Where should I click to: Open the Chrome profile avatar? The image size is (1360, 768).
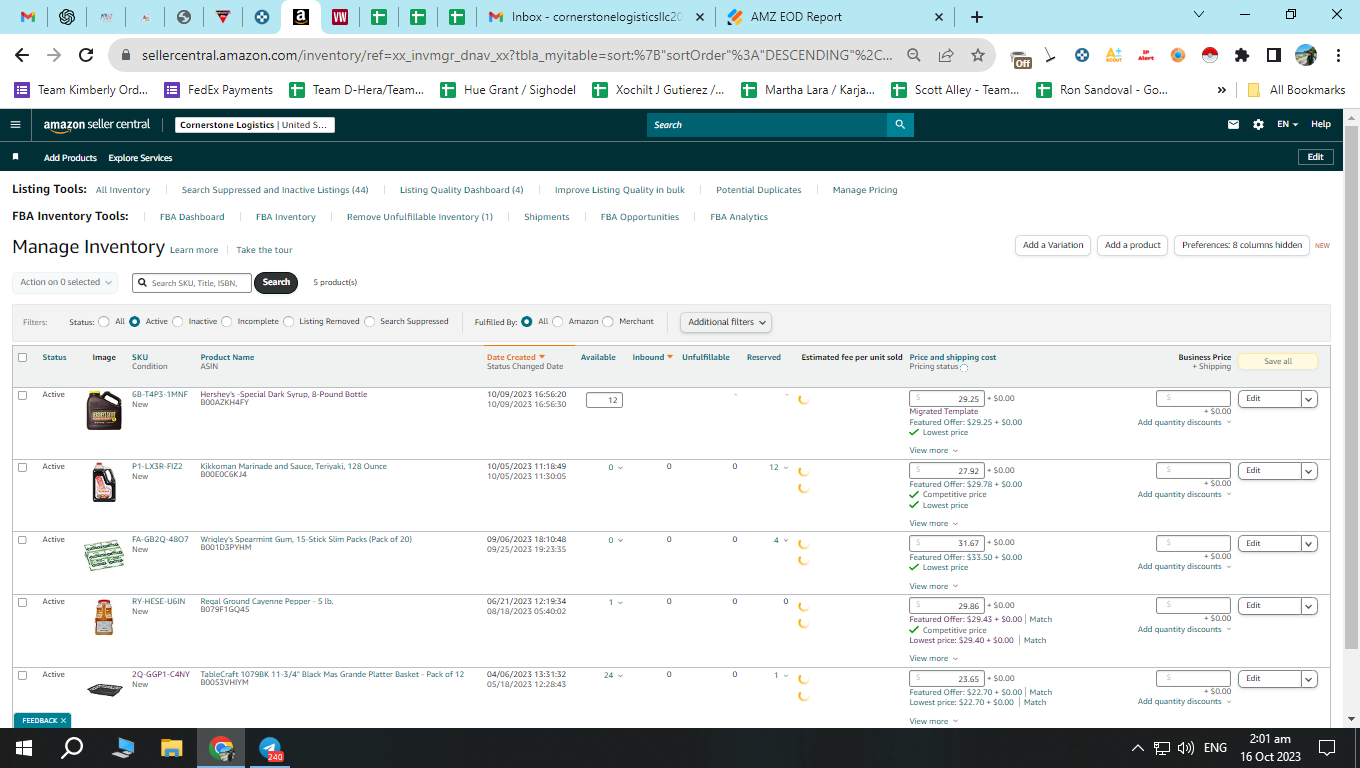pos(1306,55)
